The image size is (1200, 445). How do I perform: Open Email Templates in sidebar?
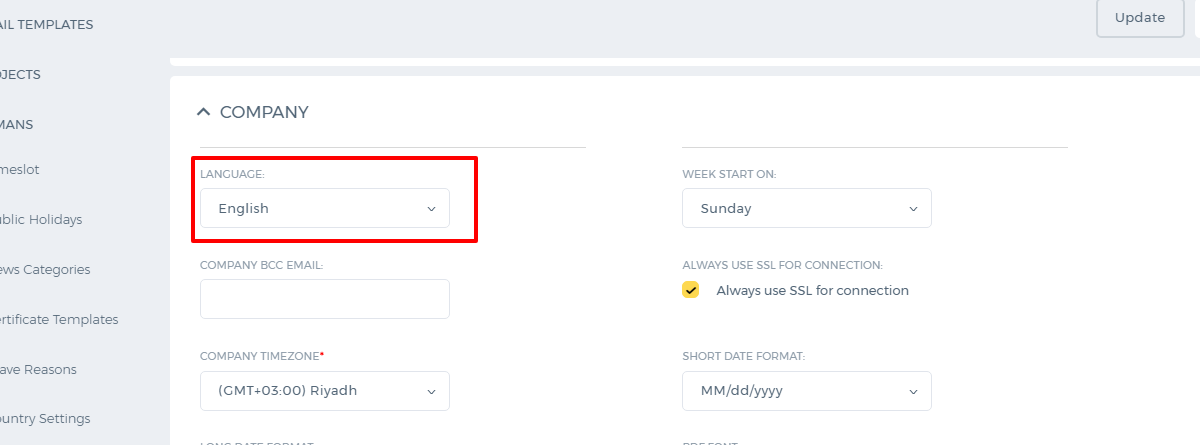click(46, 24)
